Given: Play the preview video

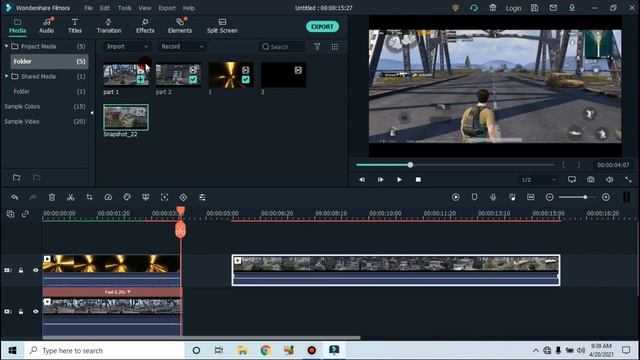Looking at the screenshot, I should (399, 180).
